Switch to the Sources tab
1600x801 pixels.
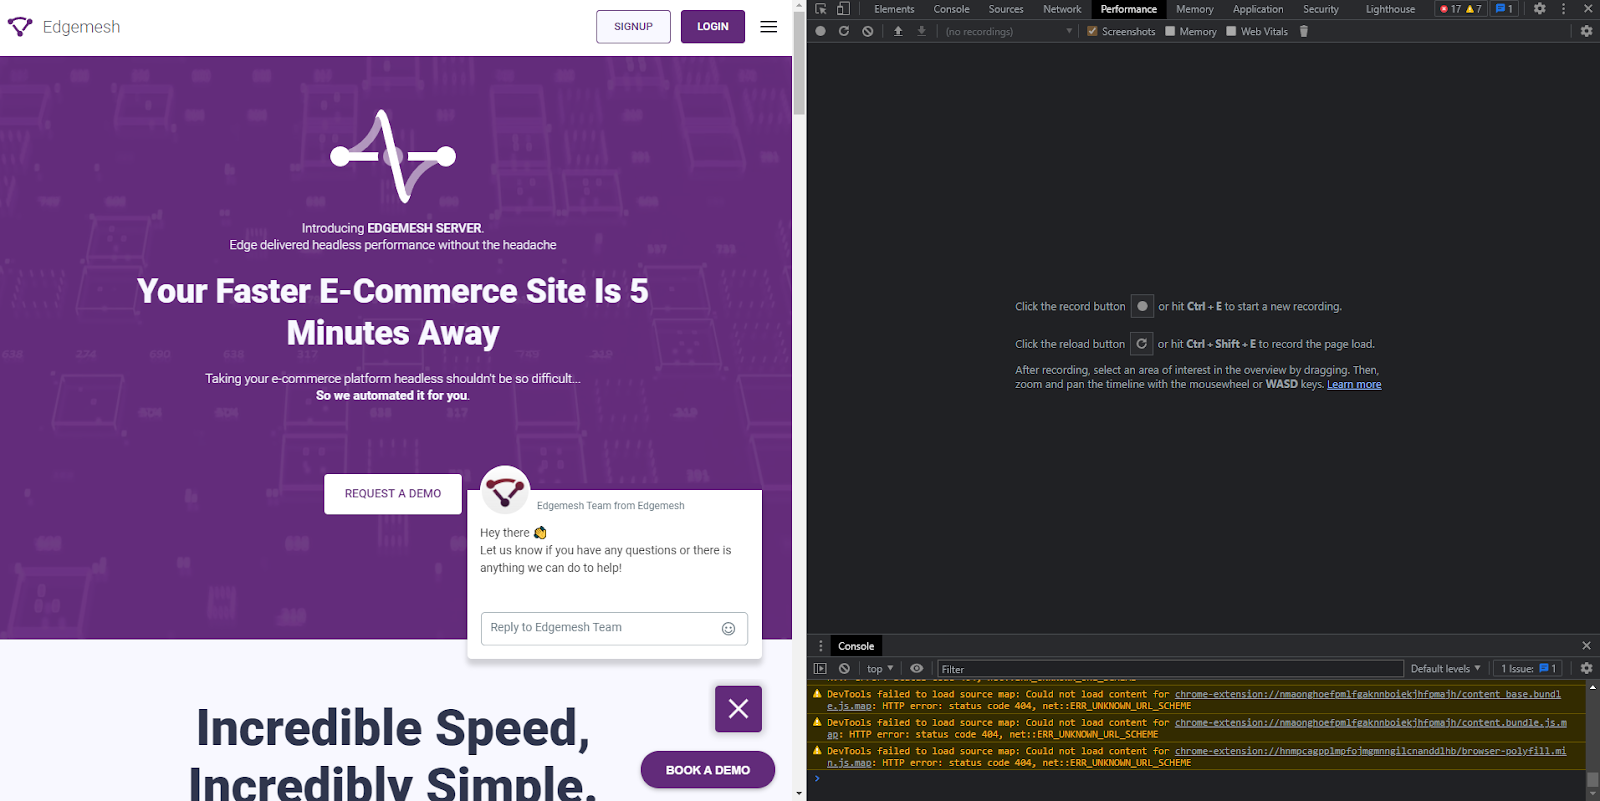1005,9
